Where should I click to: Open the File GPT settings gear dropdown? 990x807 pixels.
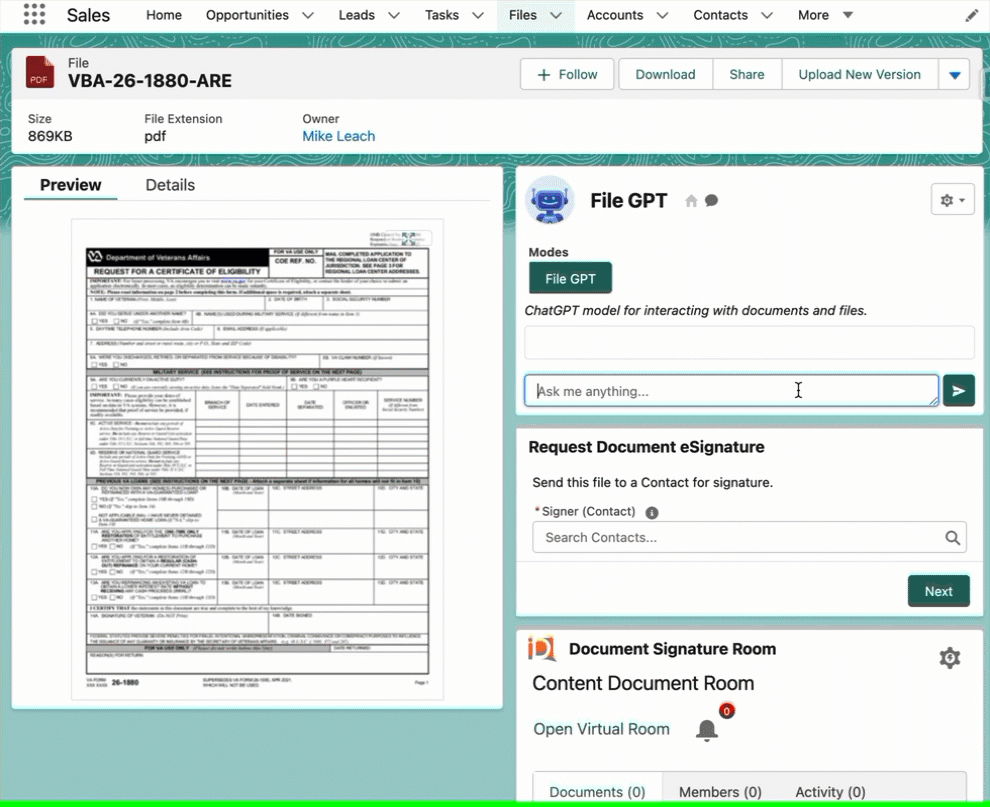pyautogui.click(x=952, y=200)
